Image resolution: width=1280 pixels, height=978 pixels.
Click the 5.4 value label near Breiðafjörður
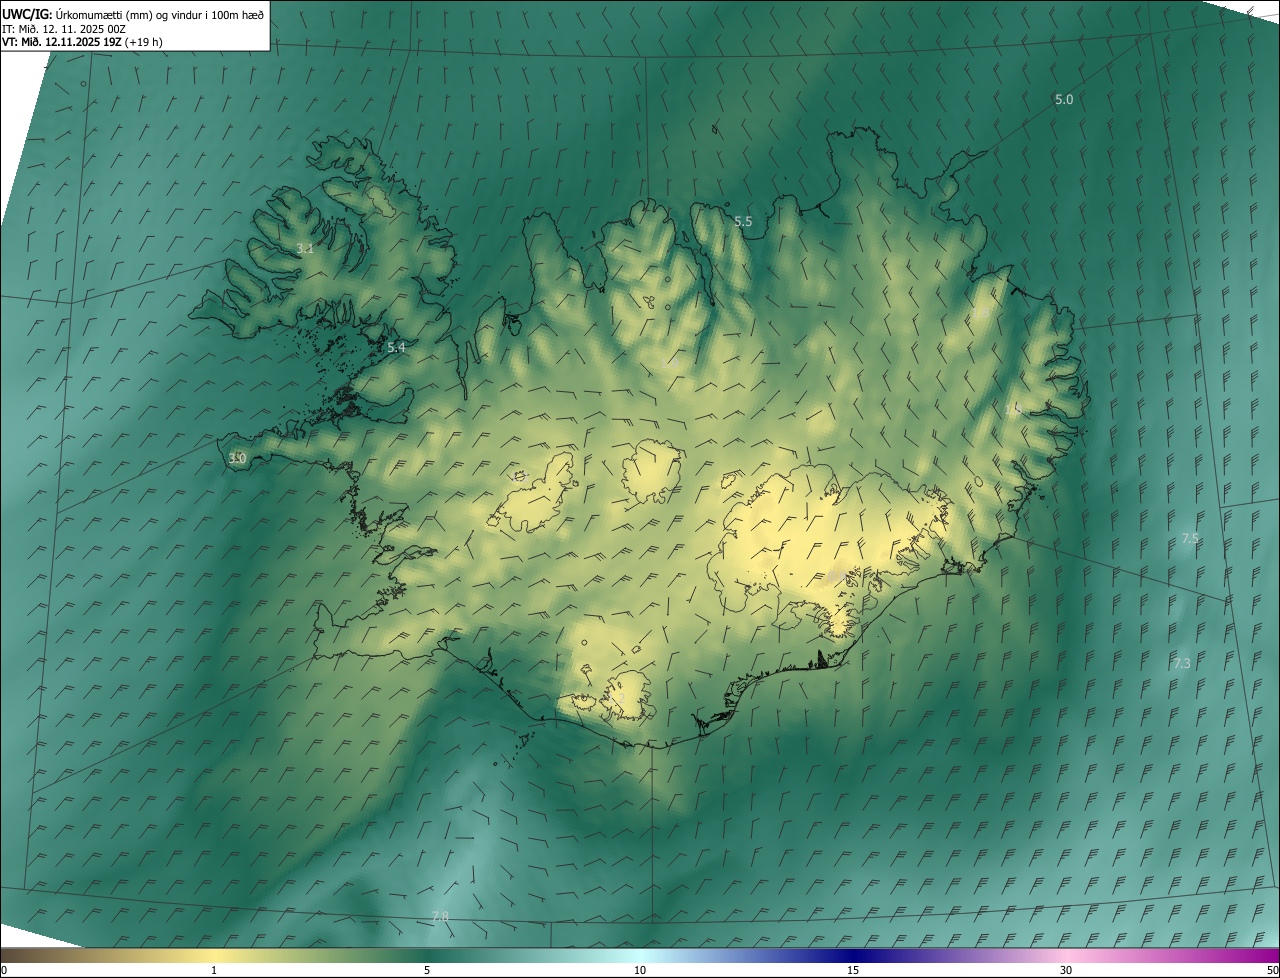(x=396, y=348)
